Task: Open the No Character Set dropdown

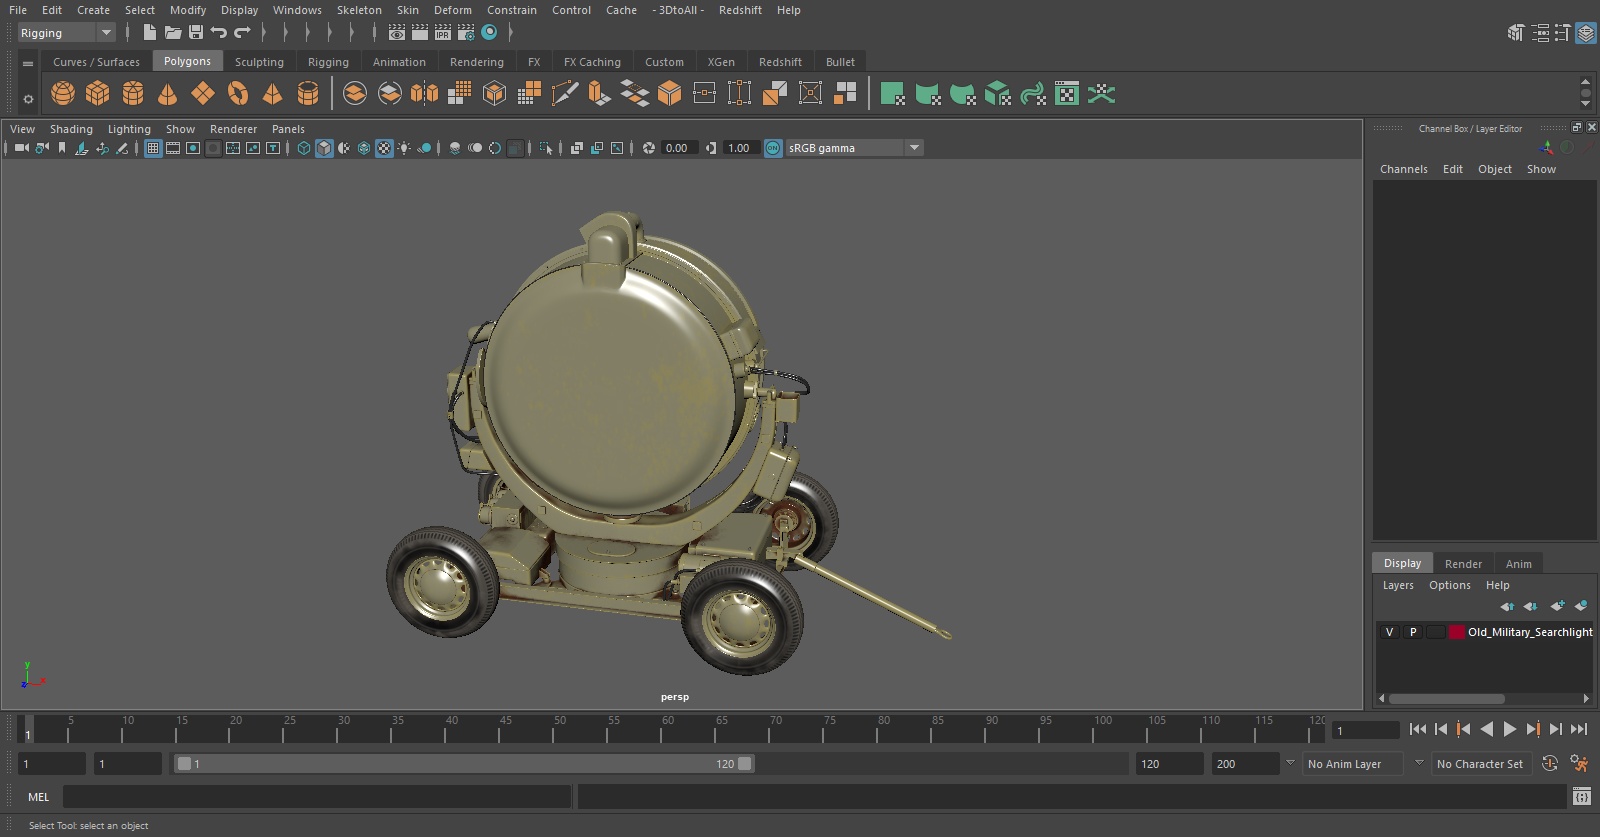Action: coord(1481,764)
